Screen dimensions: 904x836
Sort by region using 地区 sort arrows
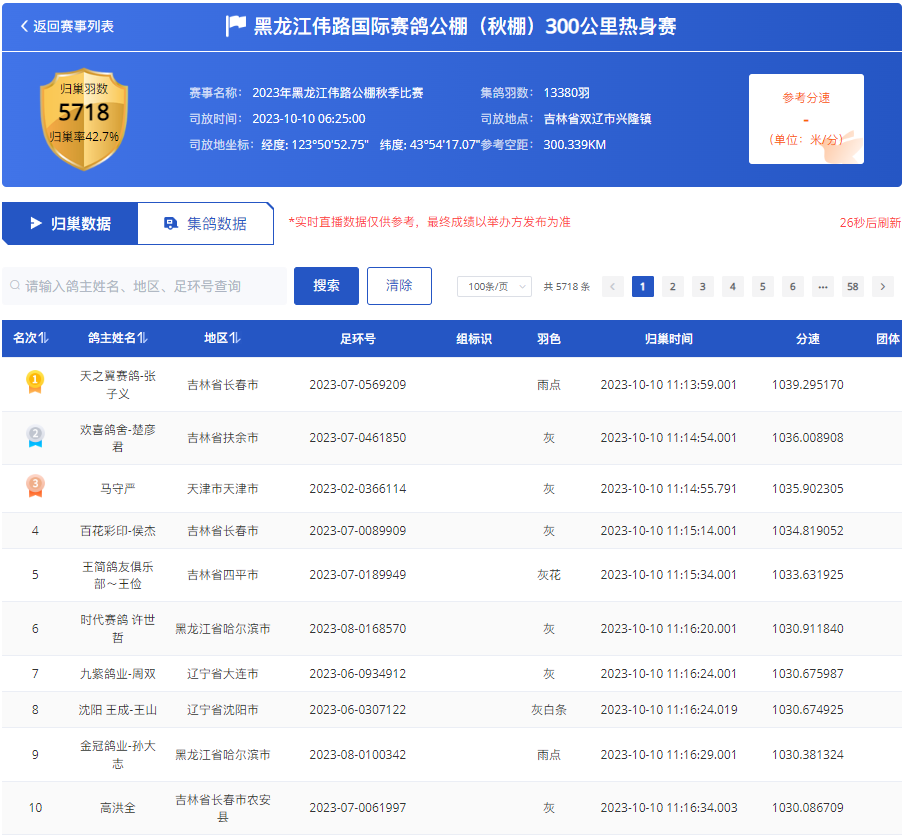[x=234, y=339]
